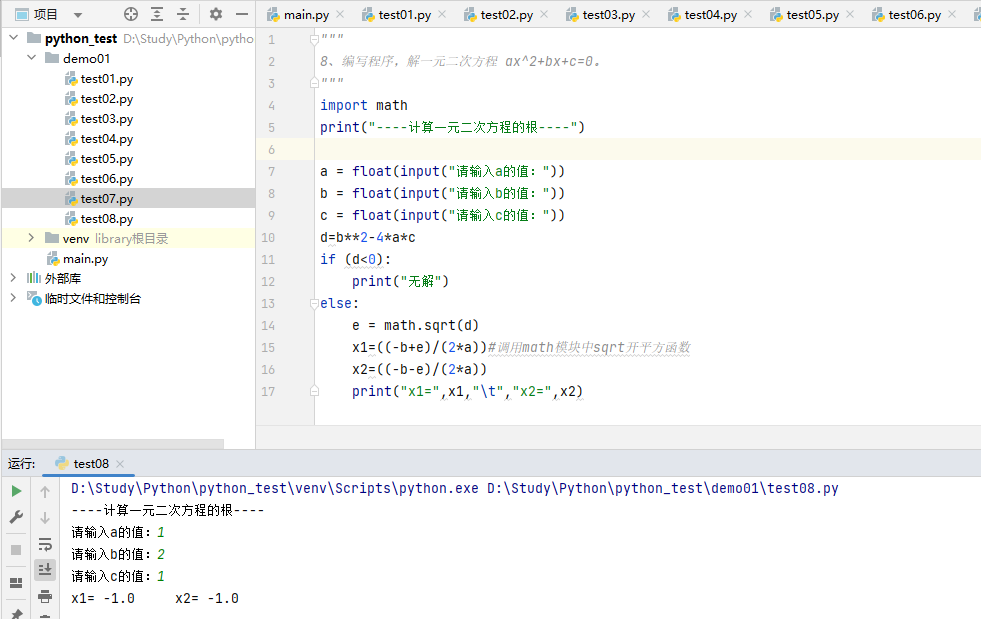Switch to test01.py editor tab
Viewport: 981px width, 619px height.
pyautogui.click(x=404, y=14)
